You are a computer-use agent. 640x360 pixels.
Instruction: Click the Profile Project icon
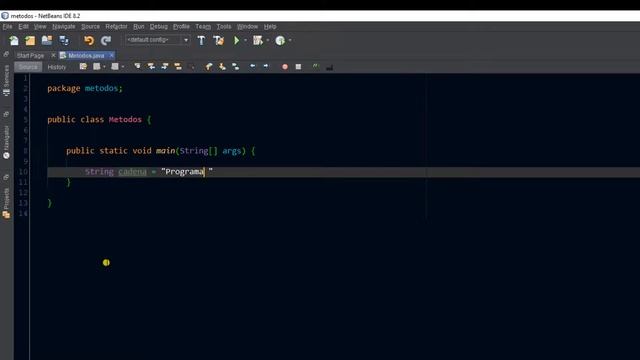[280, 40]
